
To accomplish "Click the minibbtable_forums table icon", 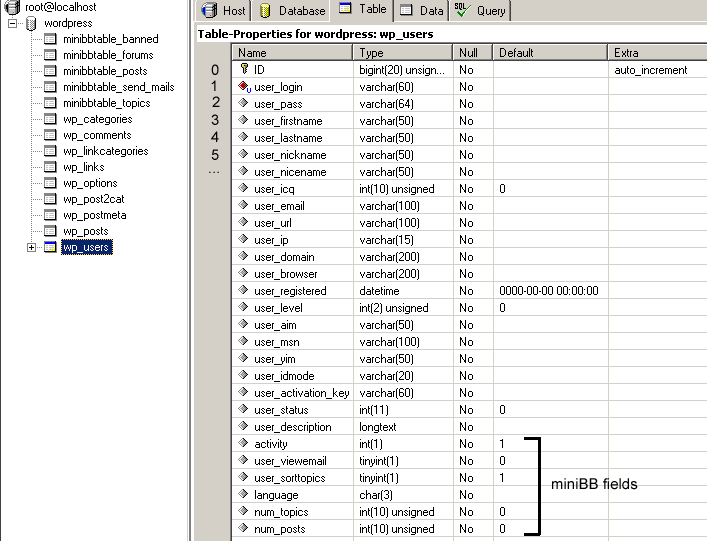I will click(50, 55).
